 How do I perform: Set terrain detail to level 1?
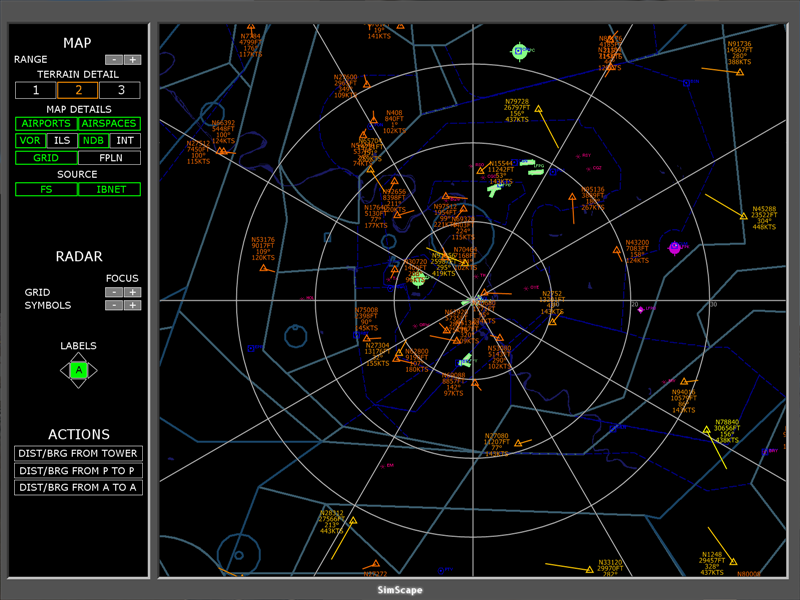(x=36, y=90)
